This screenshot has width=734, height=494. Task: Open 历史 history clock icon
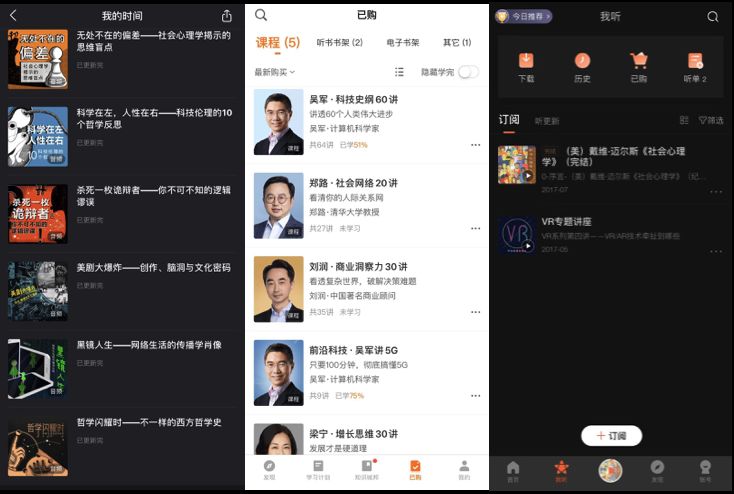(582, 61)
